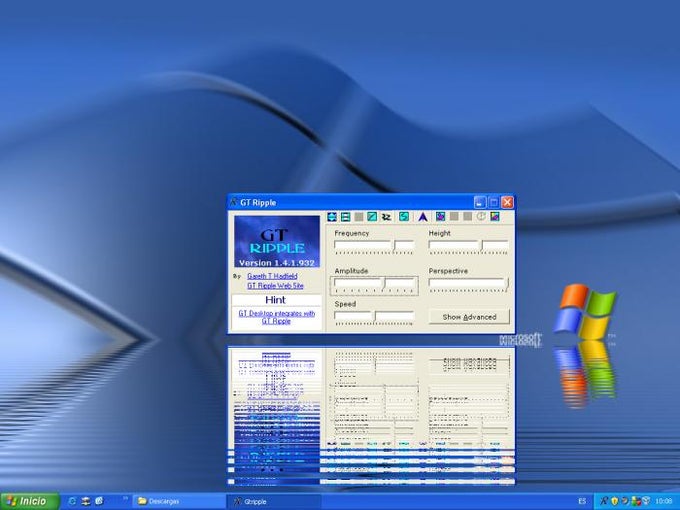This screenshot has height=510, width=680.
Task: Click the Height slider track
Action: click(468, 245)
